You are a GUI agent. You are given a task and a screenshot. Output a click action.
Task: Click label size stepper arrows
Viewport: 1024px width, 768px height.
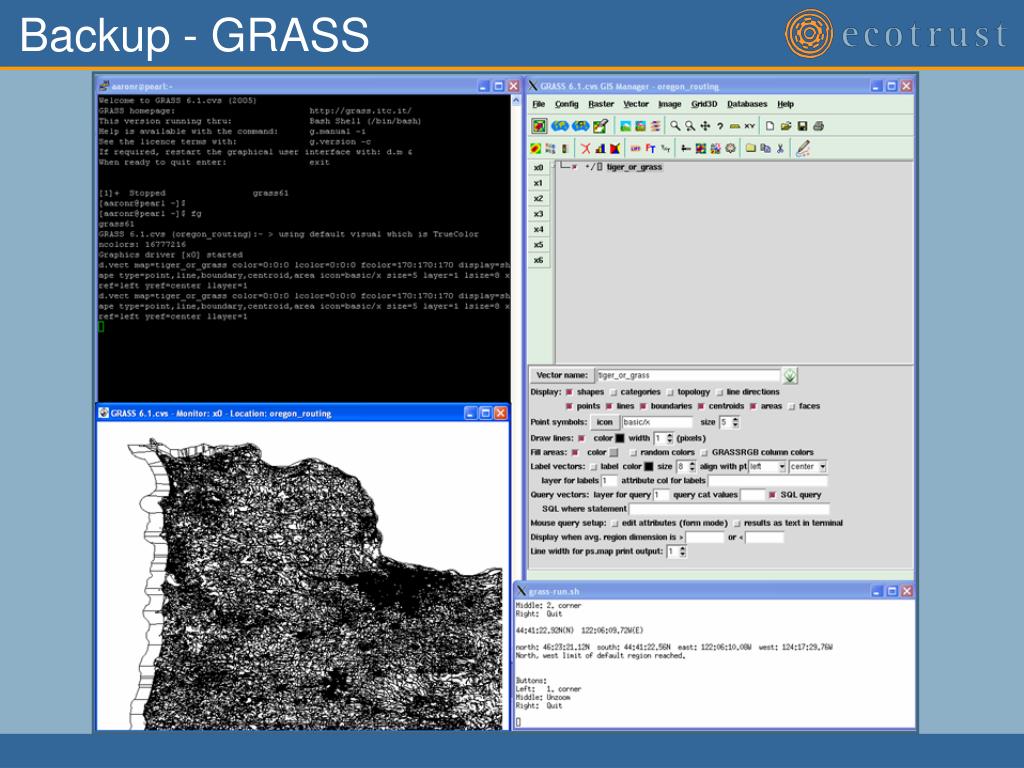pyautogui.click(x=692, y=466)
